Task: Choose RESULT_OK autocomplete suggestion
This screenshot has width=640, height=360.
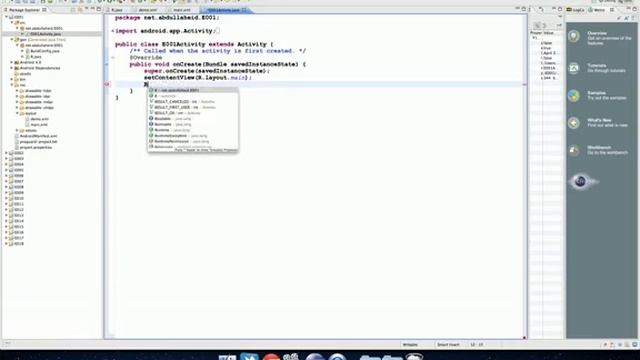Action: tap(193, 113)
